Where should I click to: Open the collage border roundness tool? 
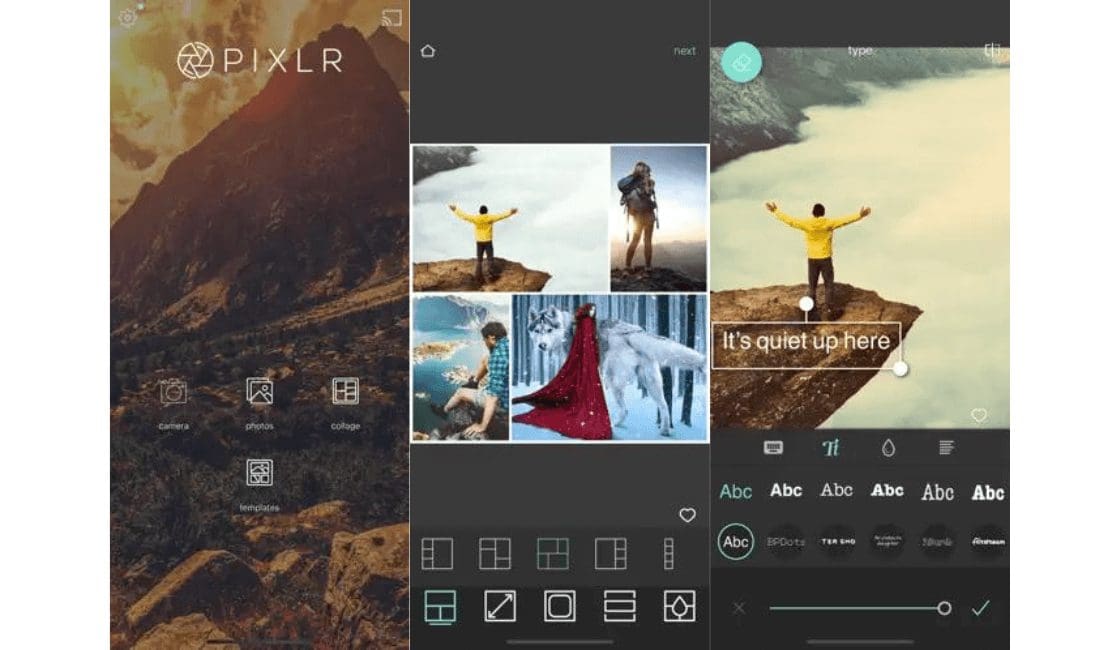(559, 606)
